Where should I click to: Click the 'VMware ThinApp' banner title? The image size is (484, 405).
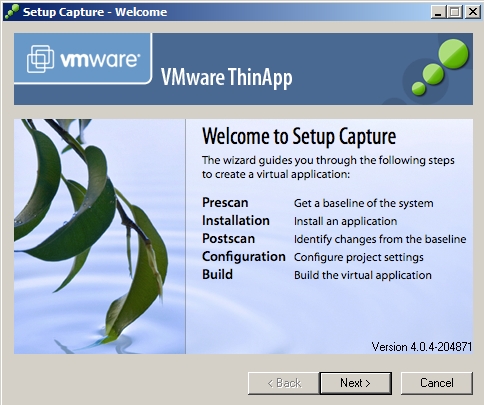pos(227,77)
